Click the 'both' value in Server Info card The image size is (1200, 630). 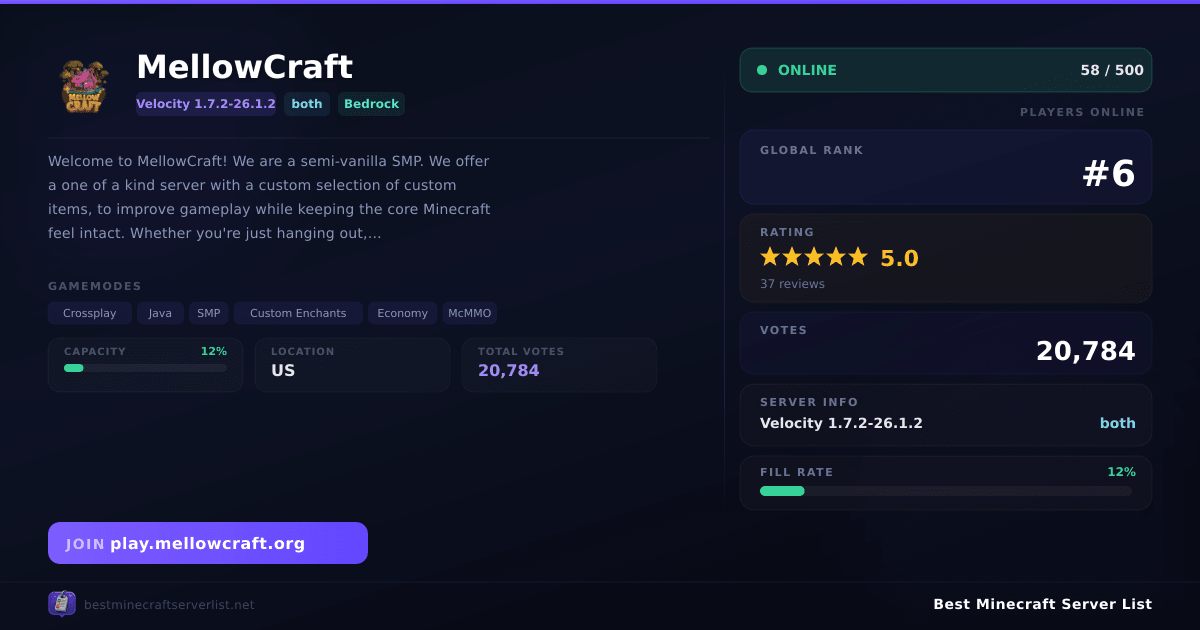tap(1118, 423)
